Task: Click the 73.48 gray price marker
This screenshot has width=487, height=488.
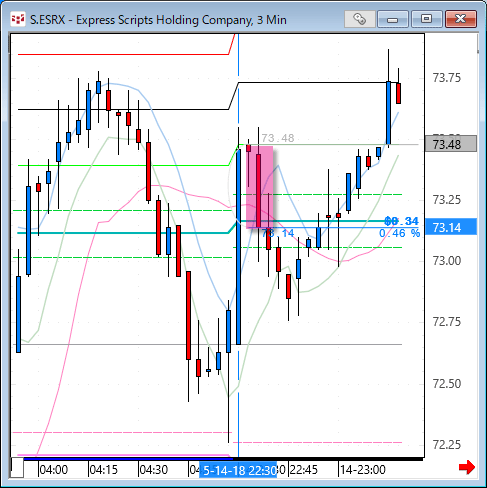Action: pos(451,144)
